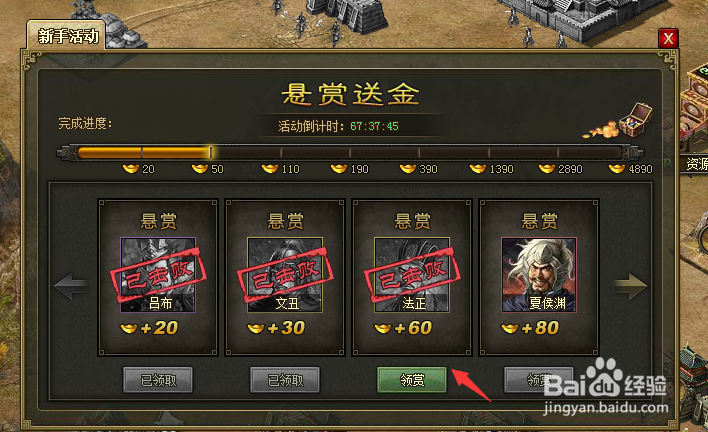Click gold ingot beside +60 reward
The image size is (708, 432).
(383, 328)
